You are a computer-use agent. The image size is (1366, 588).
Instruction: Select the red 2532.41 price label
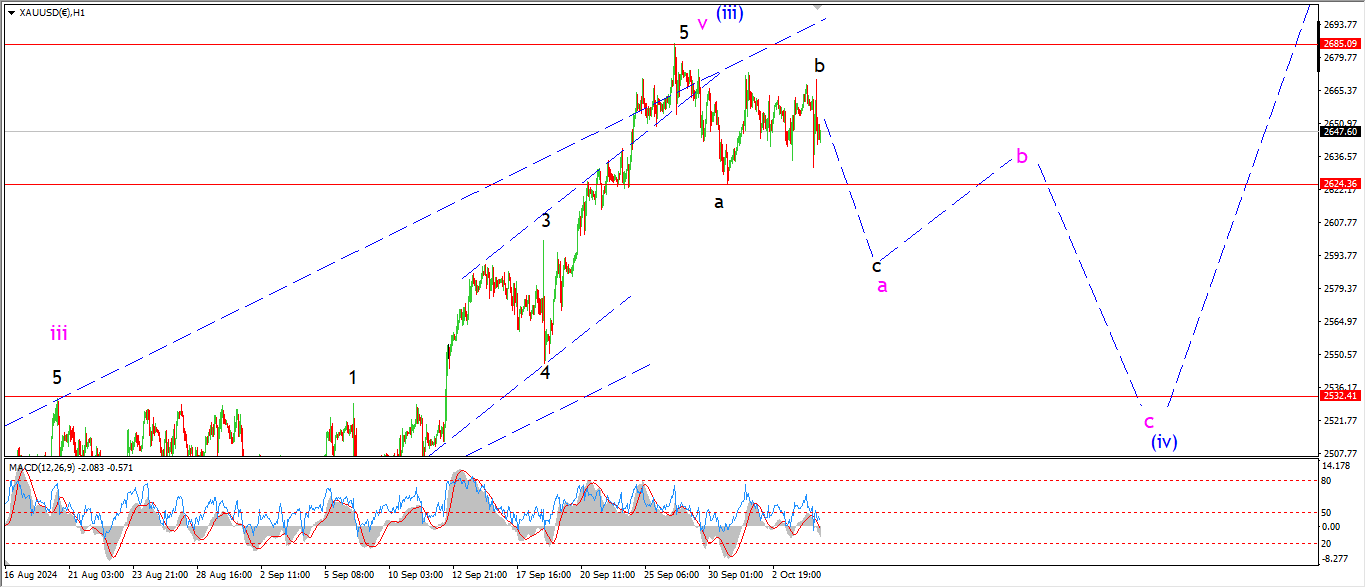[1340, 396]
